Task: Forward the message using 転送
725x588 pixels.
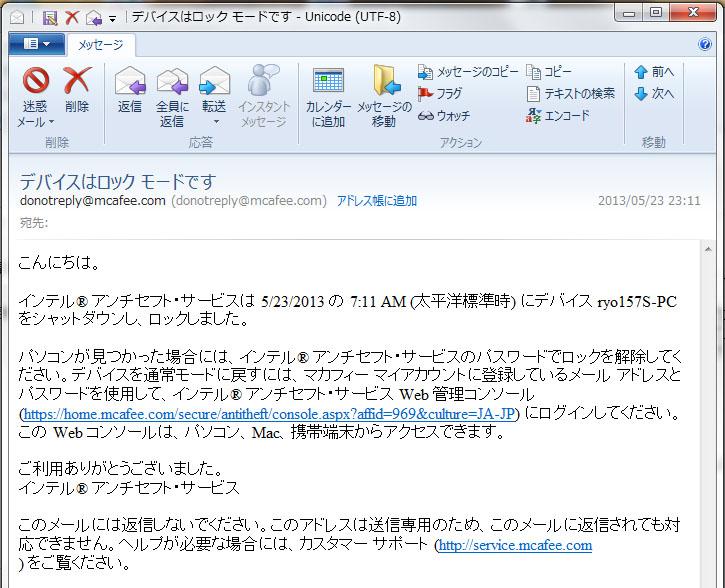Action: pyautogui.click(x=215, y=90)
